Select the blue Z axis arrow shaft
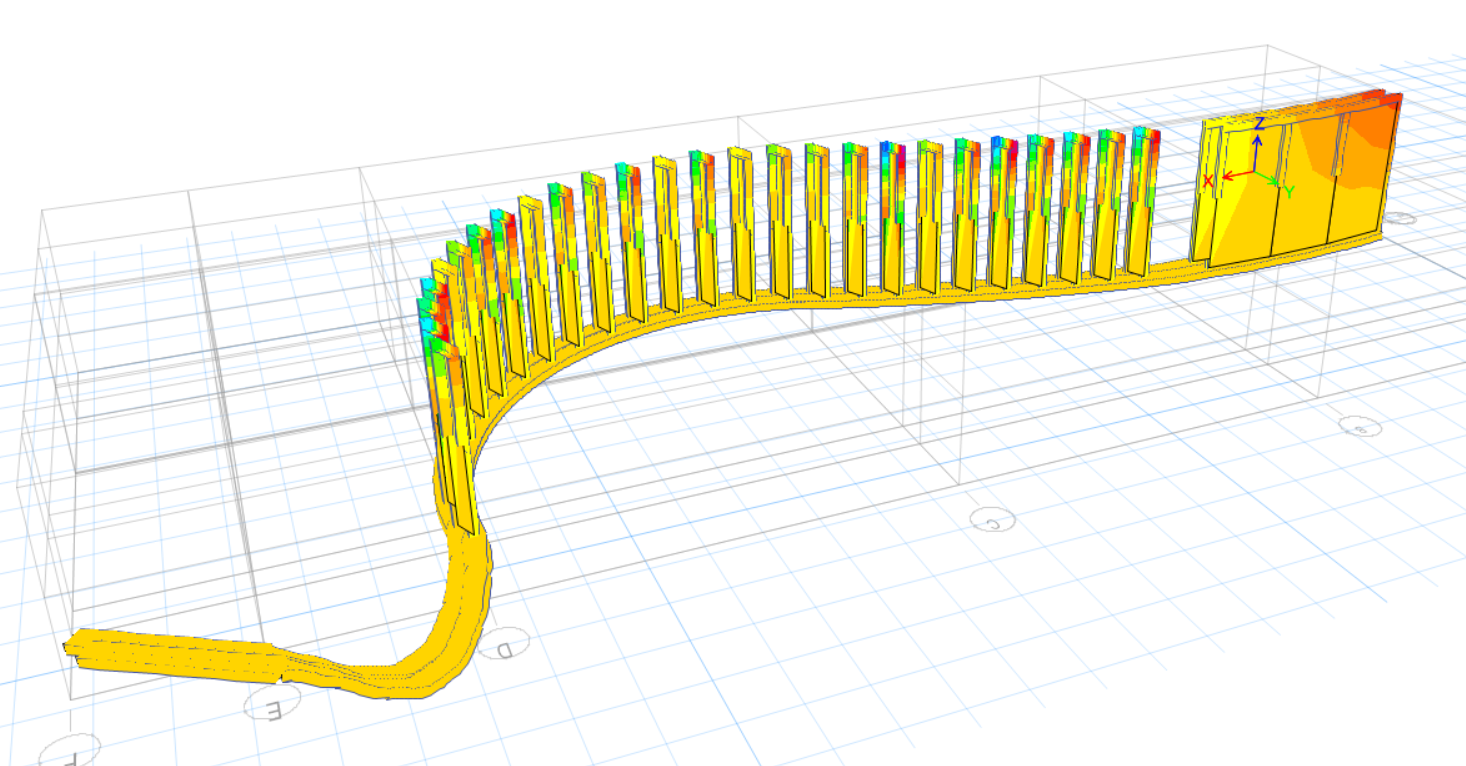The height and width of the screenshot is (766, 1466). tap(1258, 150)
